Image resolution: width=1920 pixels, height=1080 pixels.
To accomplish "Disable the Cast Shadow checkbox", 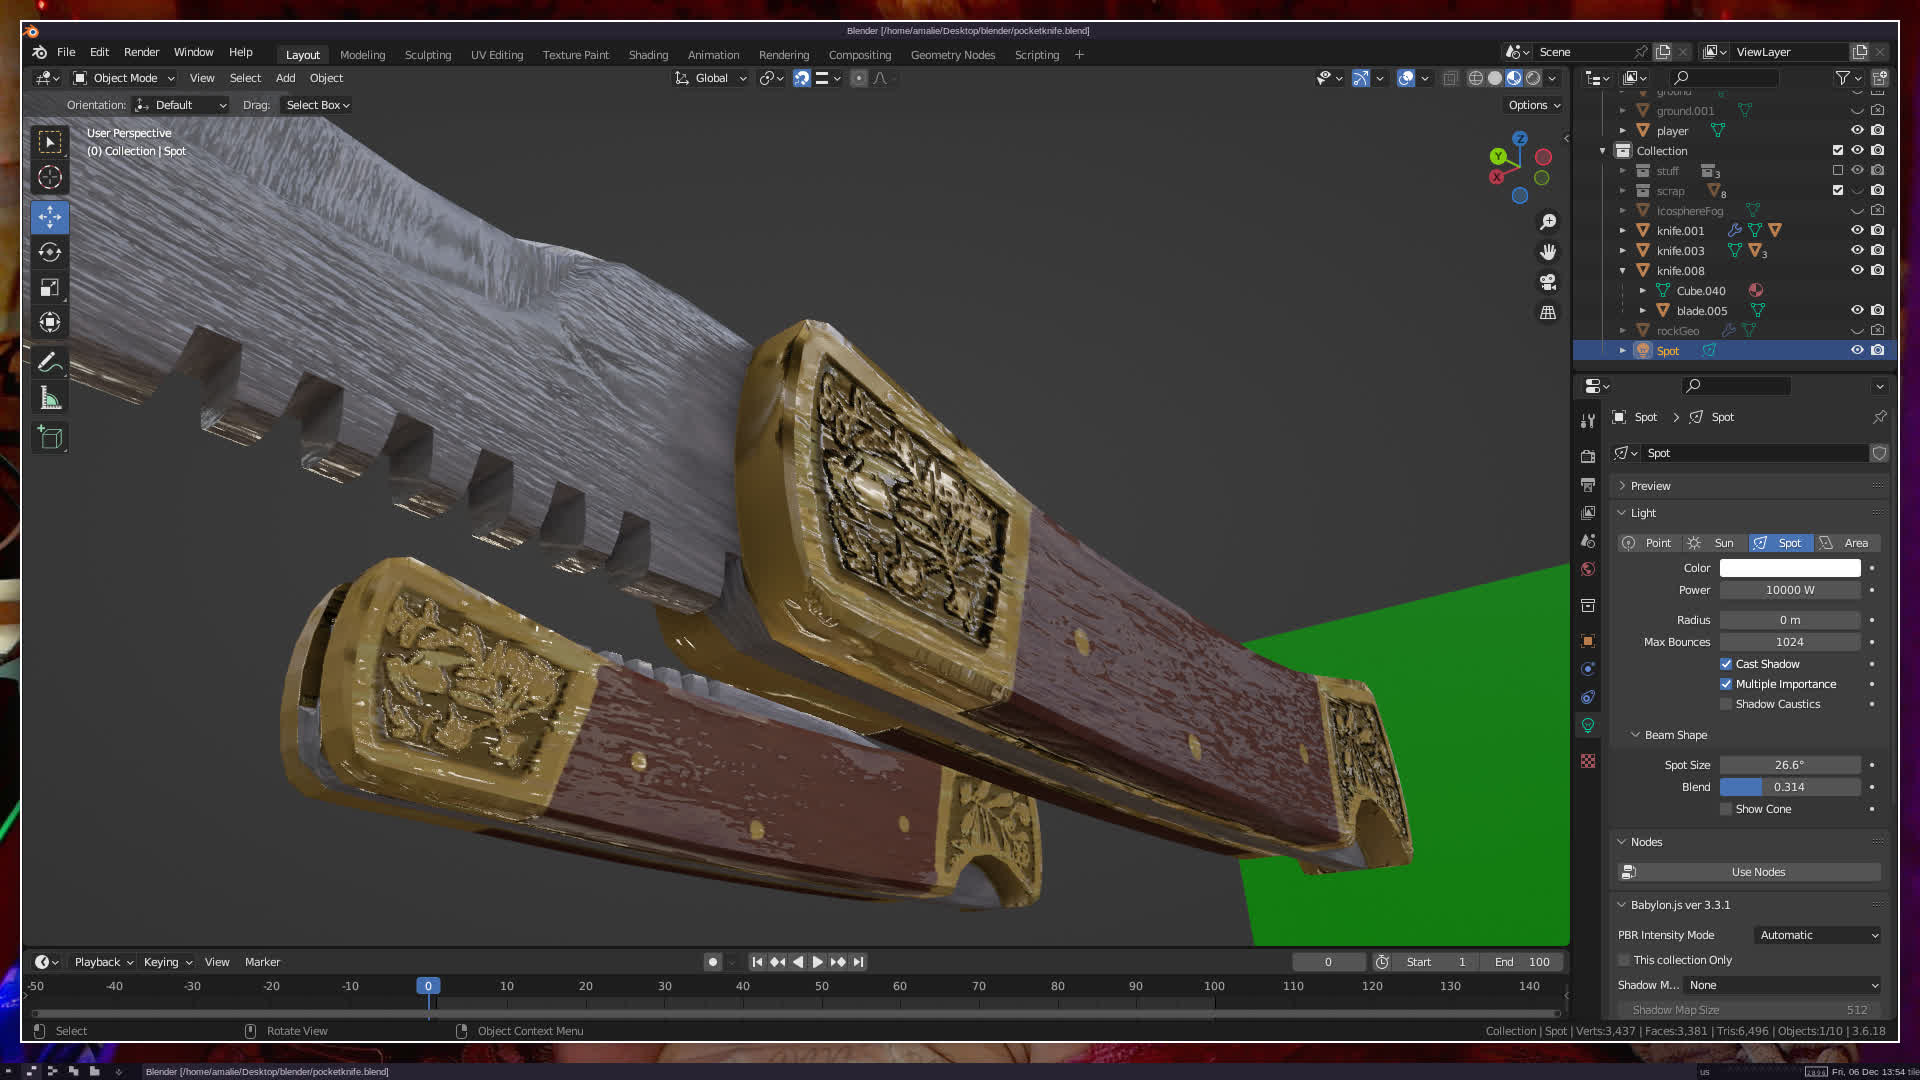I will coord(1726,664).
